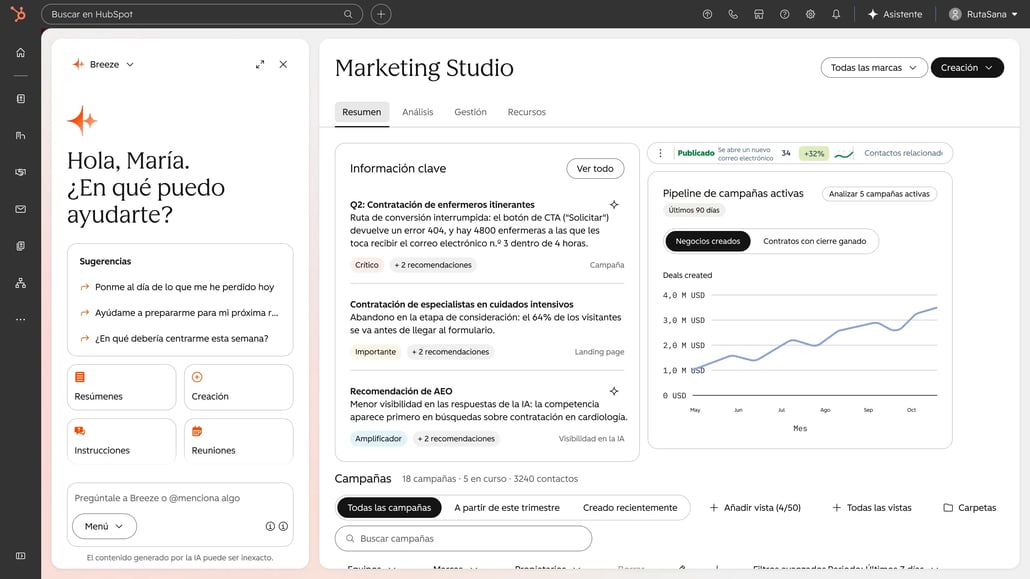Open the Breeze agent dropdown
This screenshot has height=579, width=1030.
coord(103,64)
